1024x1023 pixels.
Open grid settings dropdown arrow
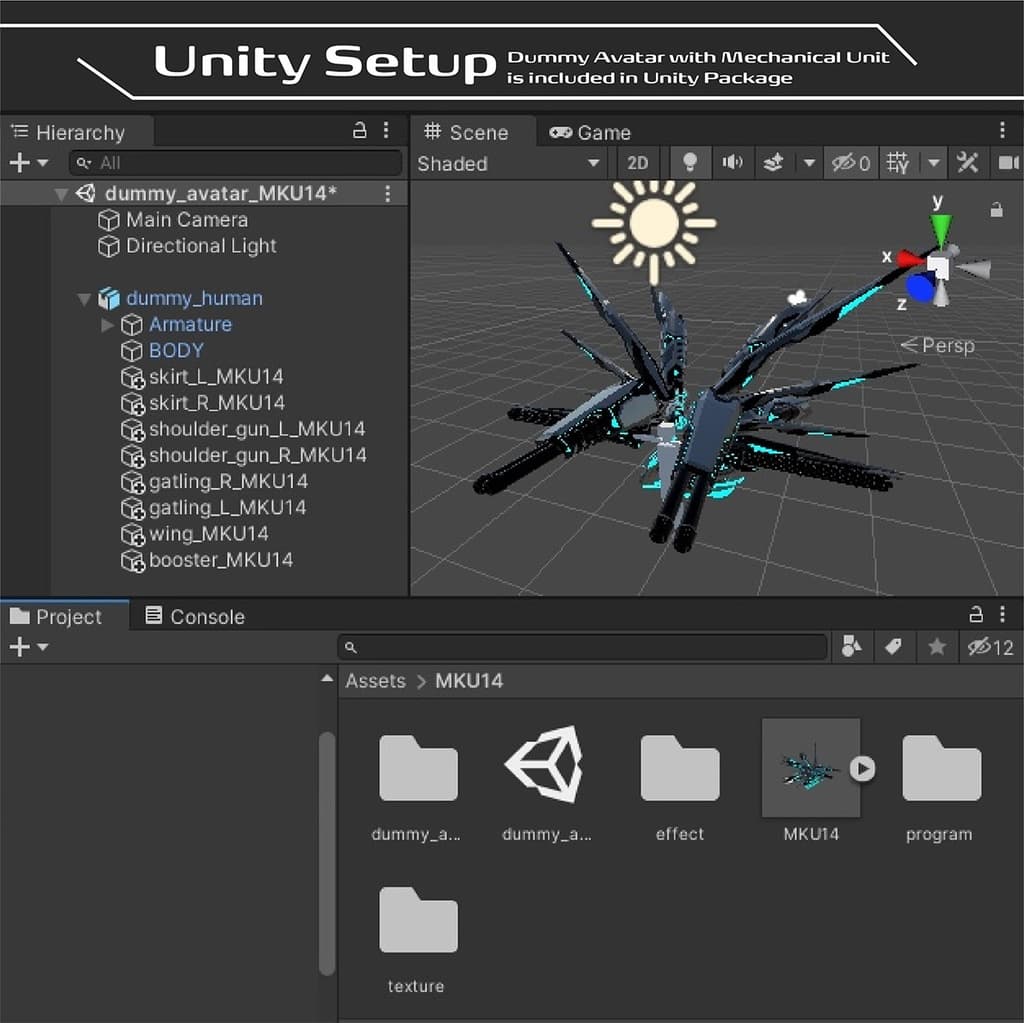click(x=934, y=163)
